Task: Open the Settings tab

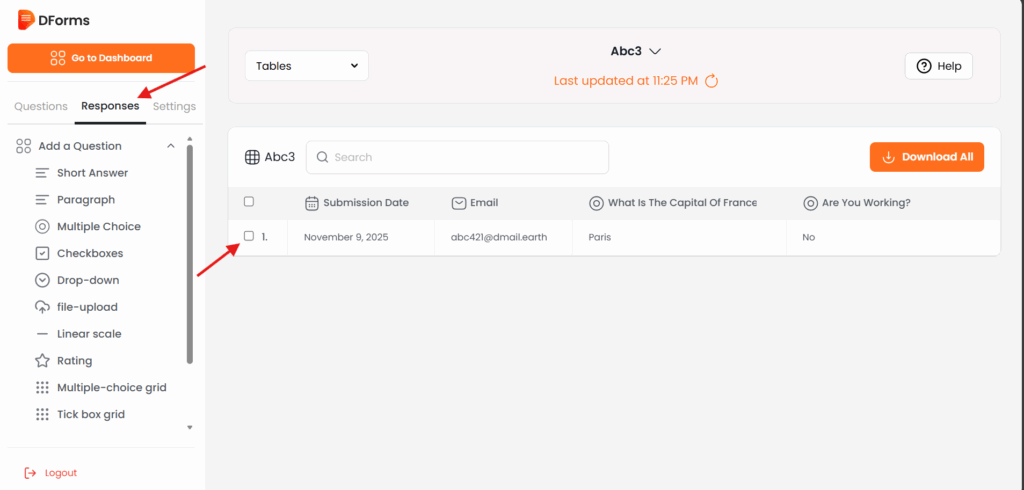Action: 174,106
